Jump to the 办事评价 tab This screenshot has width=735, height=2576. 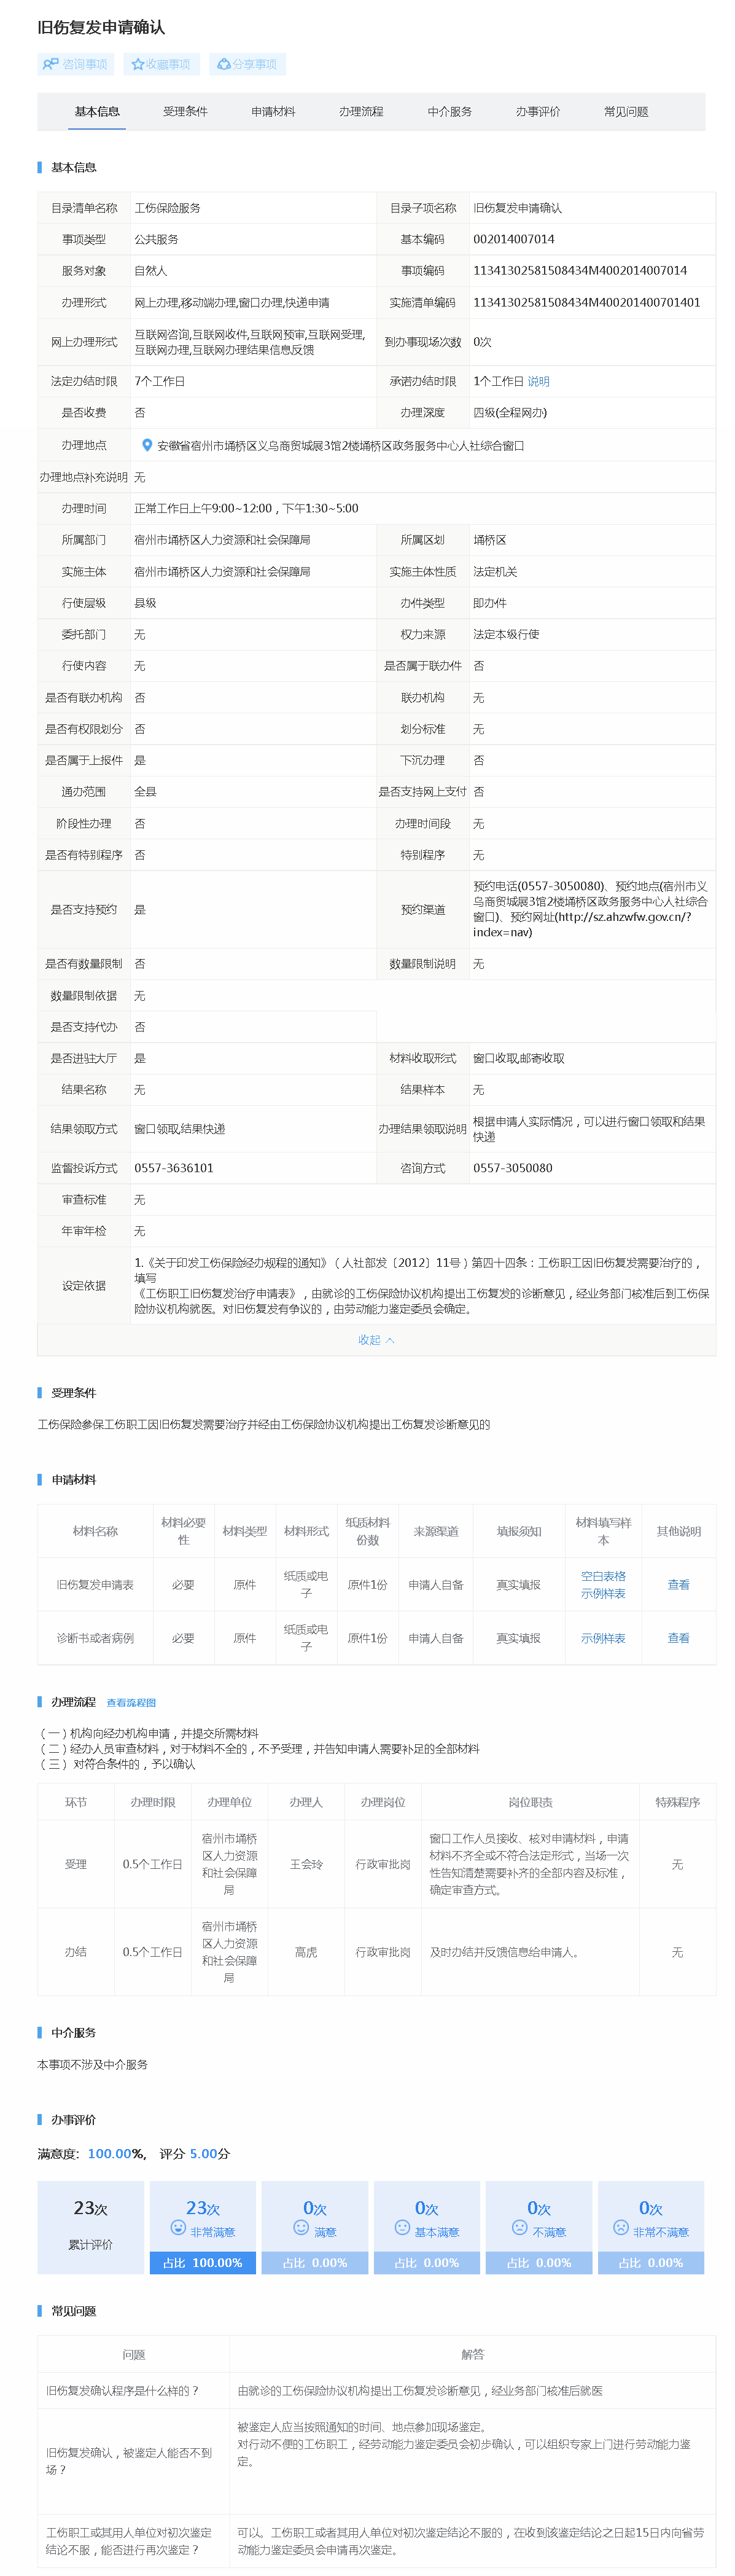[x=538, y=111]
